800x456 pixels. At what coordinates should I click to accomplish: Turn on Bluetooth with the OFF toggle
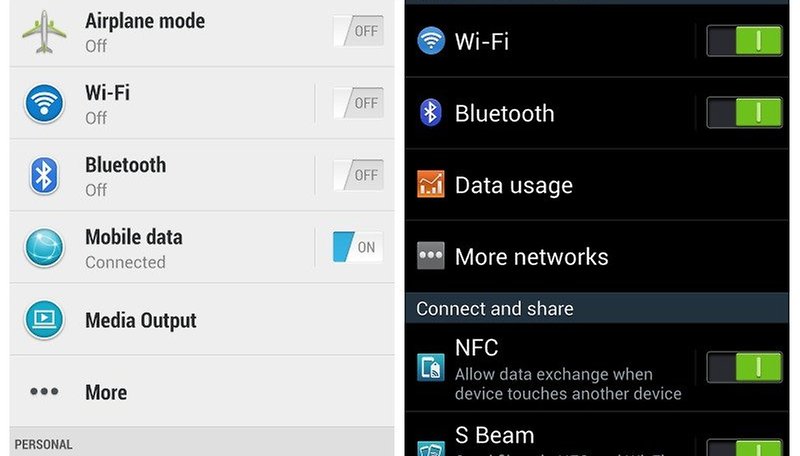click(x=358, y=175)
